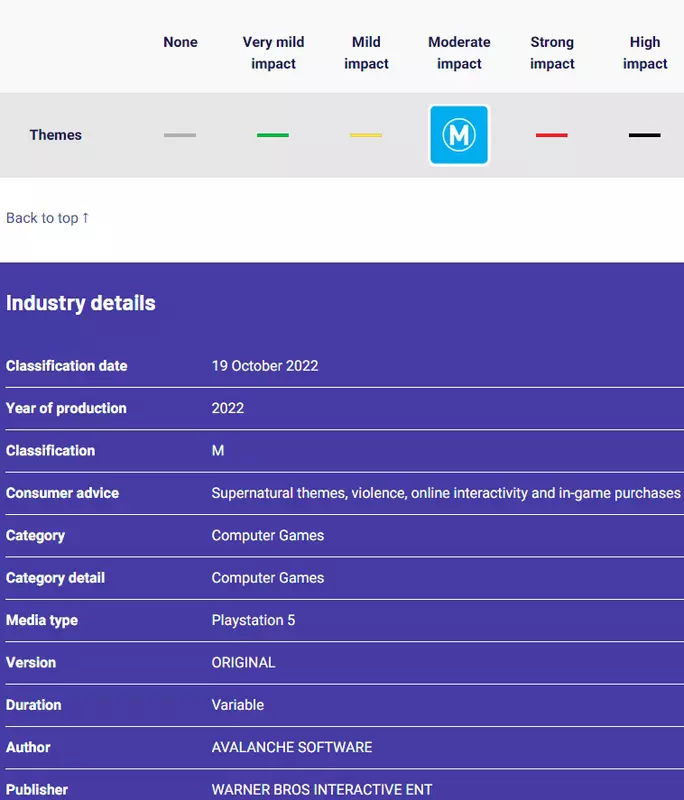Click the Industry details heading
This screenshot has height=800, width=684.
click(81, 303)
